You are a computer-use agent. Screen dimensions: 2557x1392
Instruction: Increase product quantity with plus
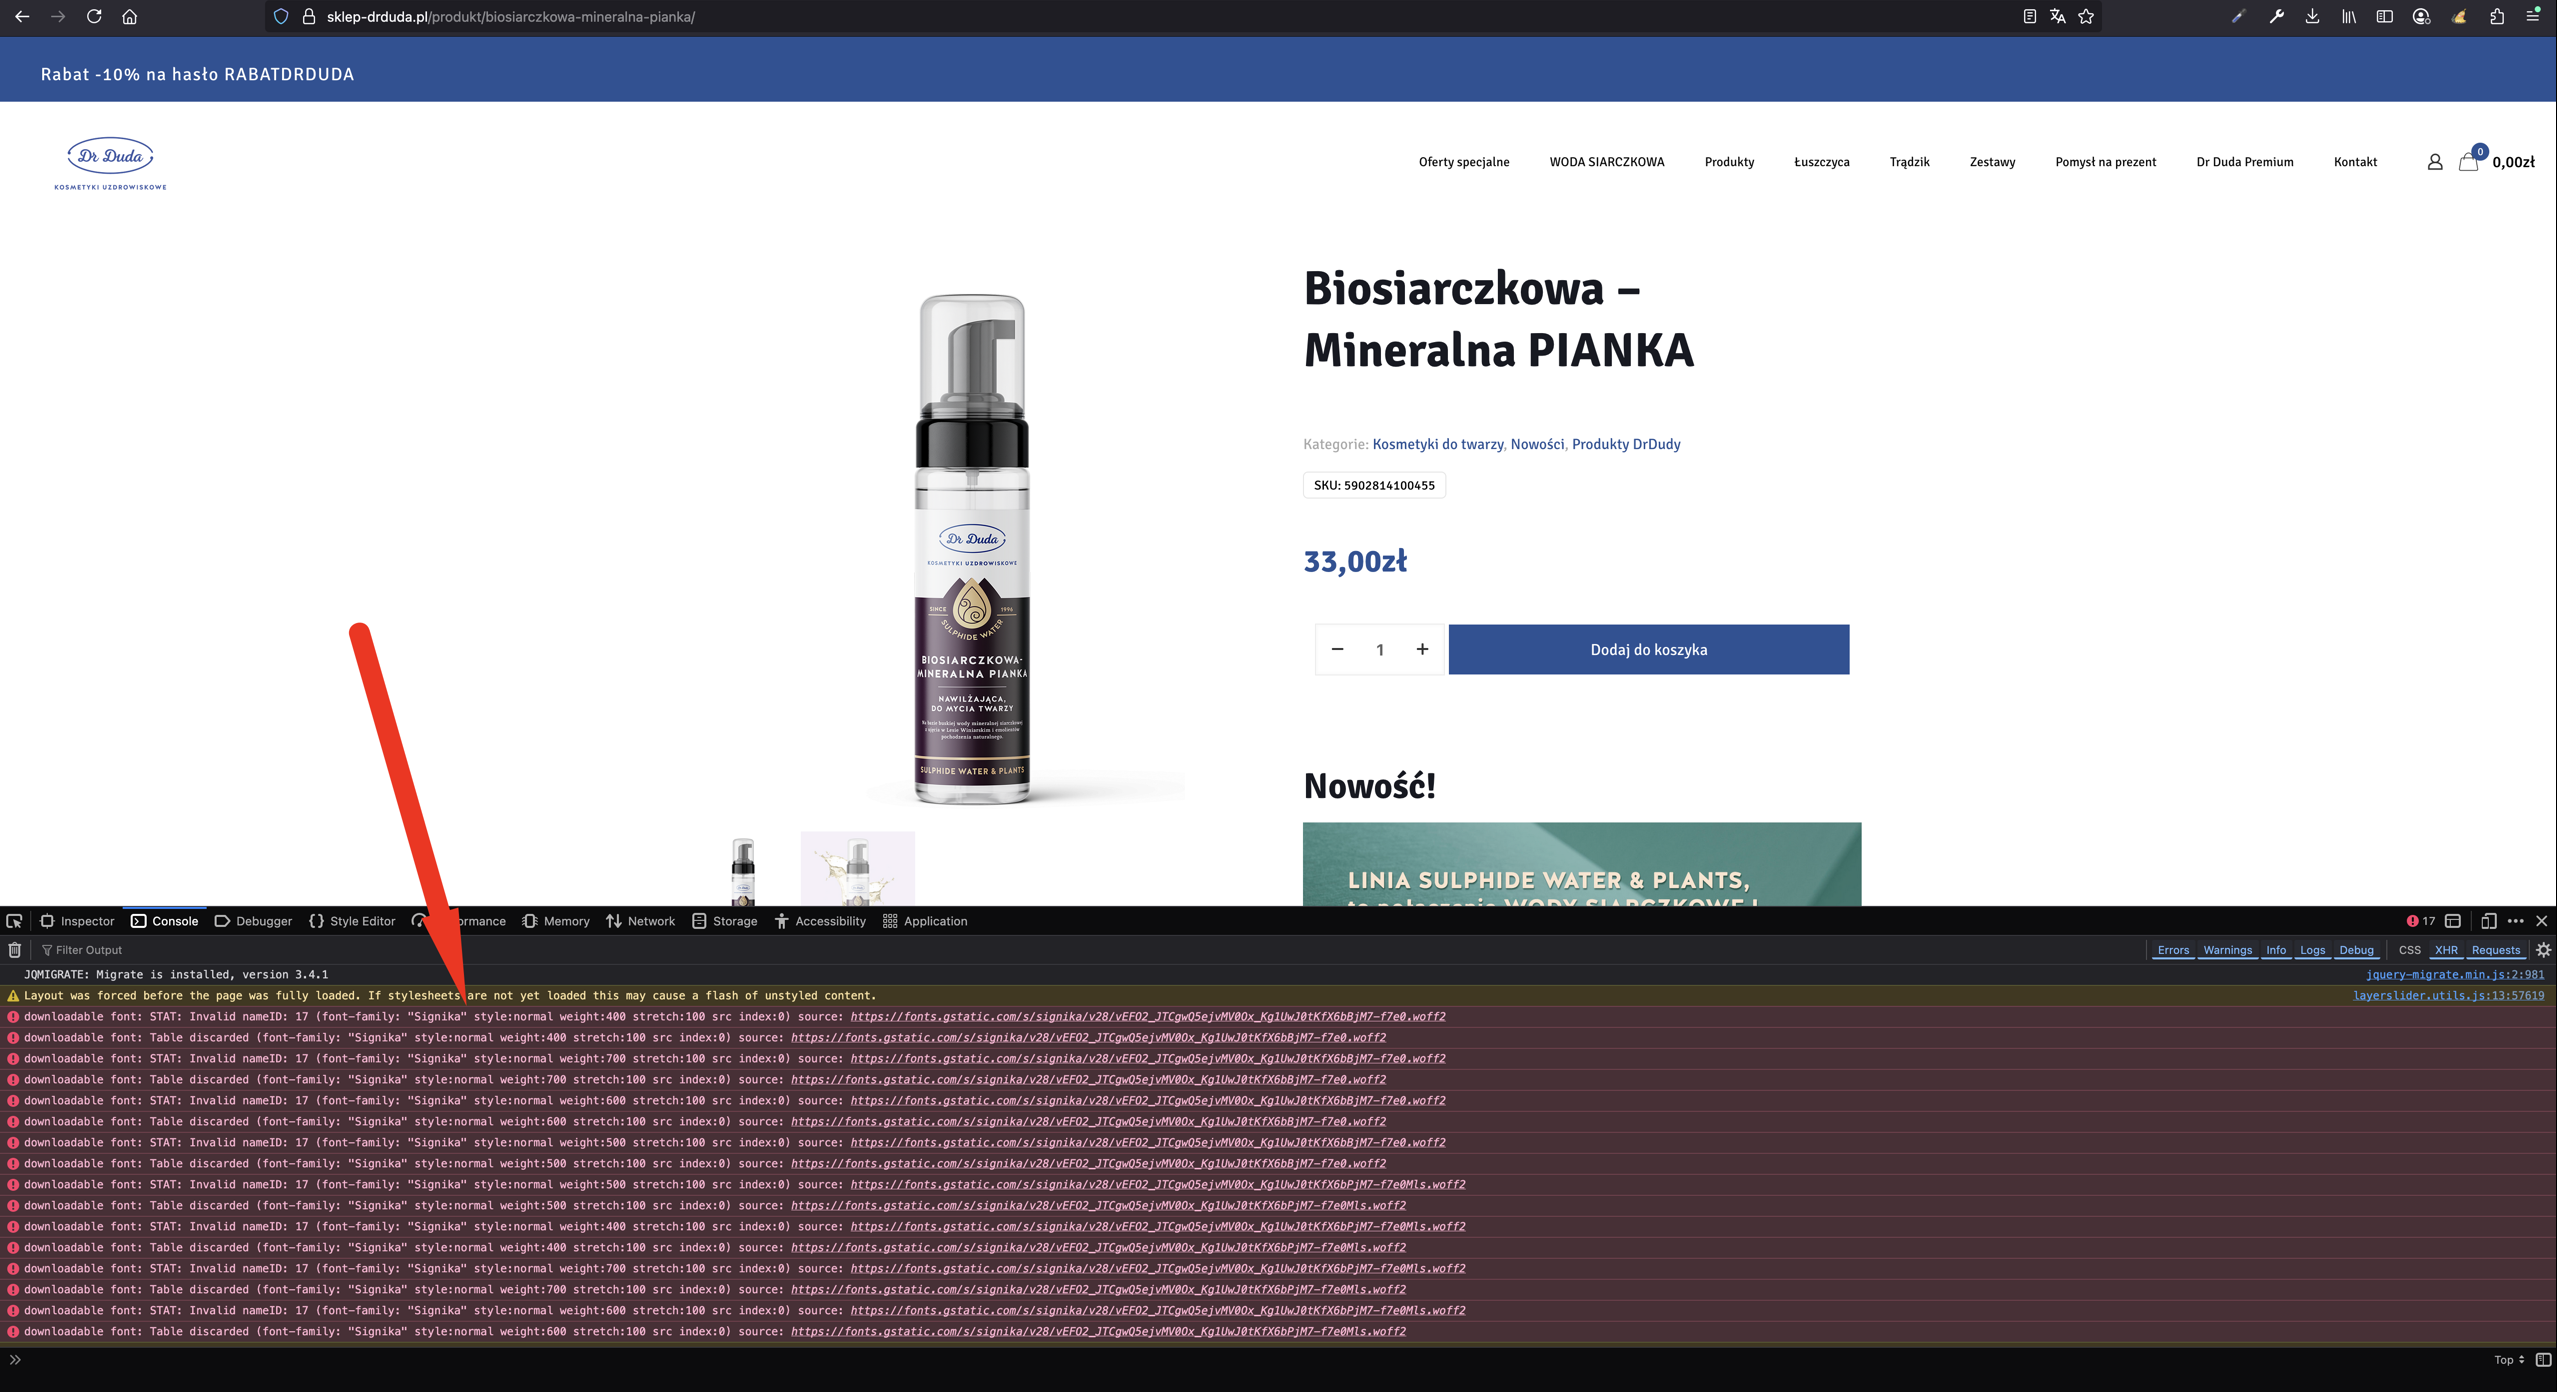click(1422, 650)
